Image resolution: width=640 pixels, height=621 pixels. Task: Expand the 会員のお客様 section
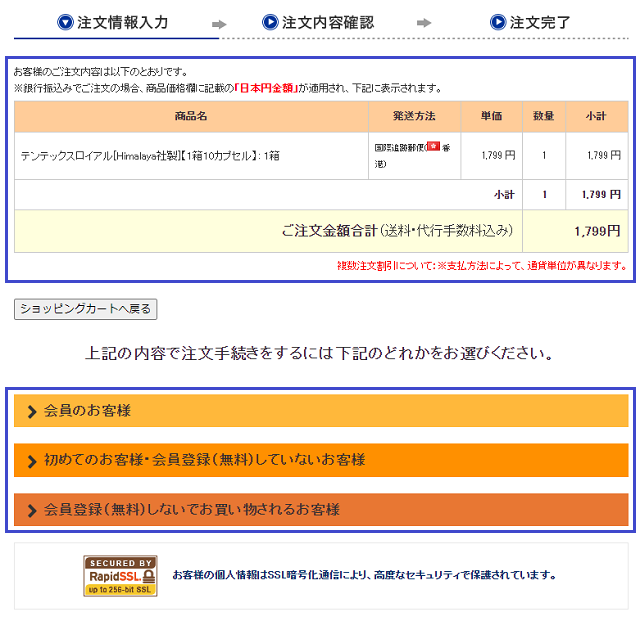[x=321, y=411]
